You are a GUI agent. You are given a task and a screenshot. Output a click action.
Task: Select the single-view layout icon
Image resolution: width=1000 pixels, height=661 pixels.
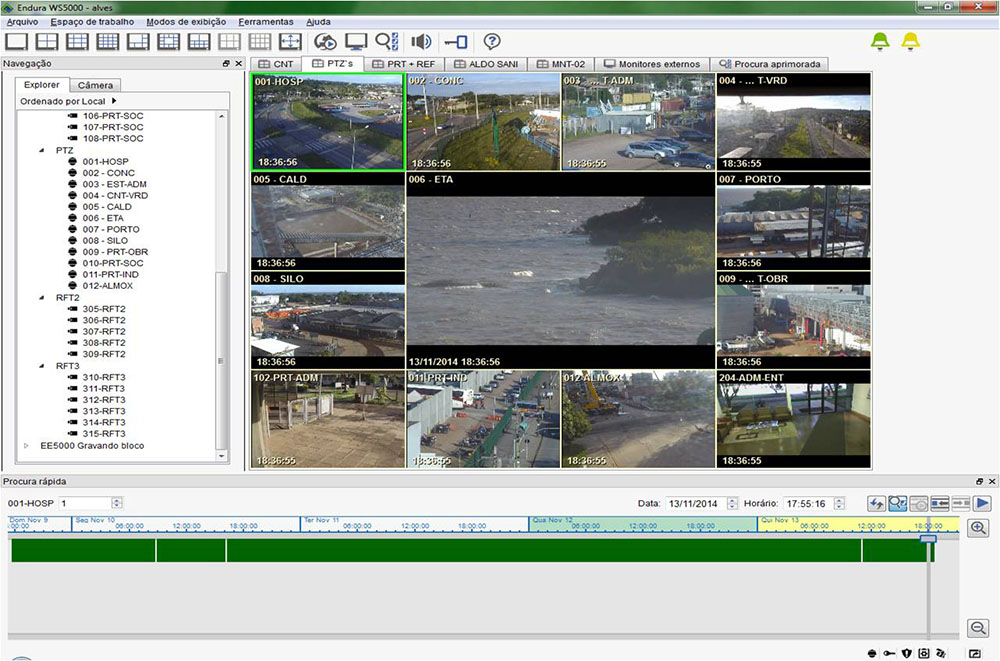(x=17, y=42)
